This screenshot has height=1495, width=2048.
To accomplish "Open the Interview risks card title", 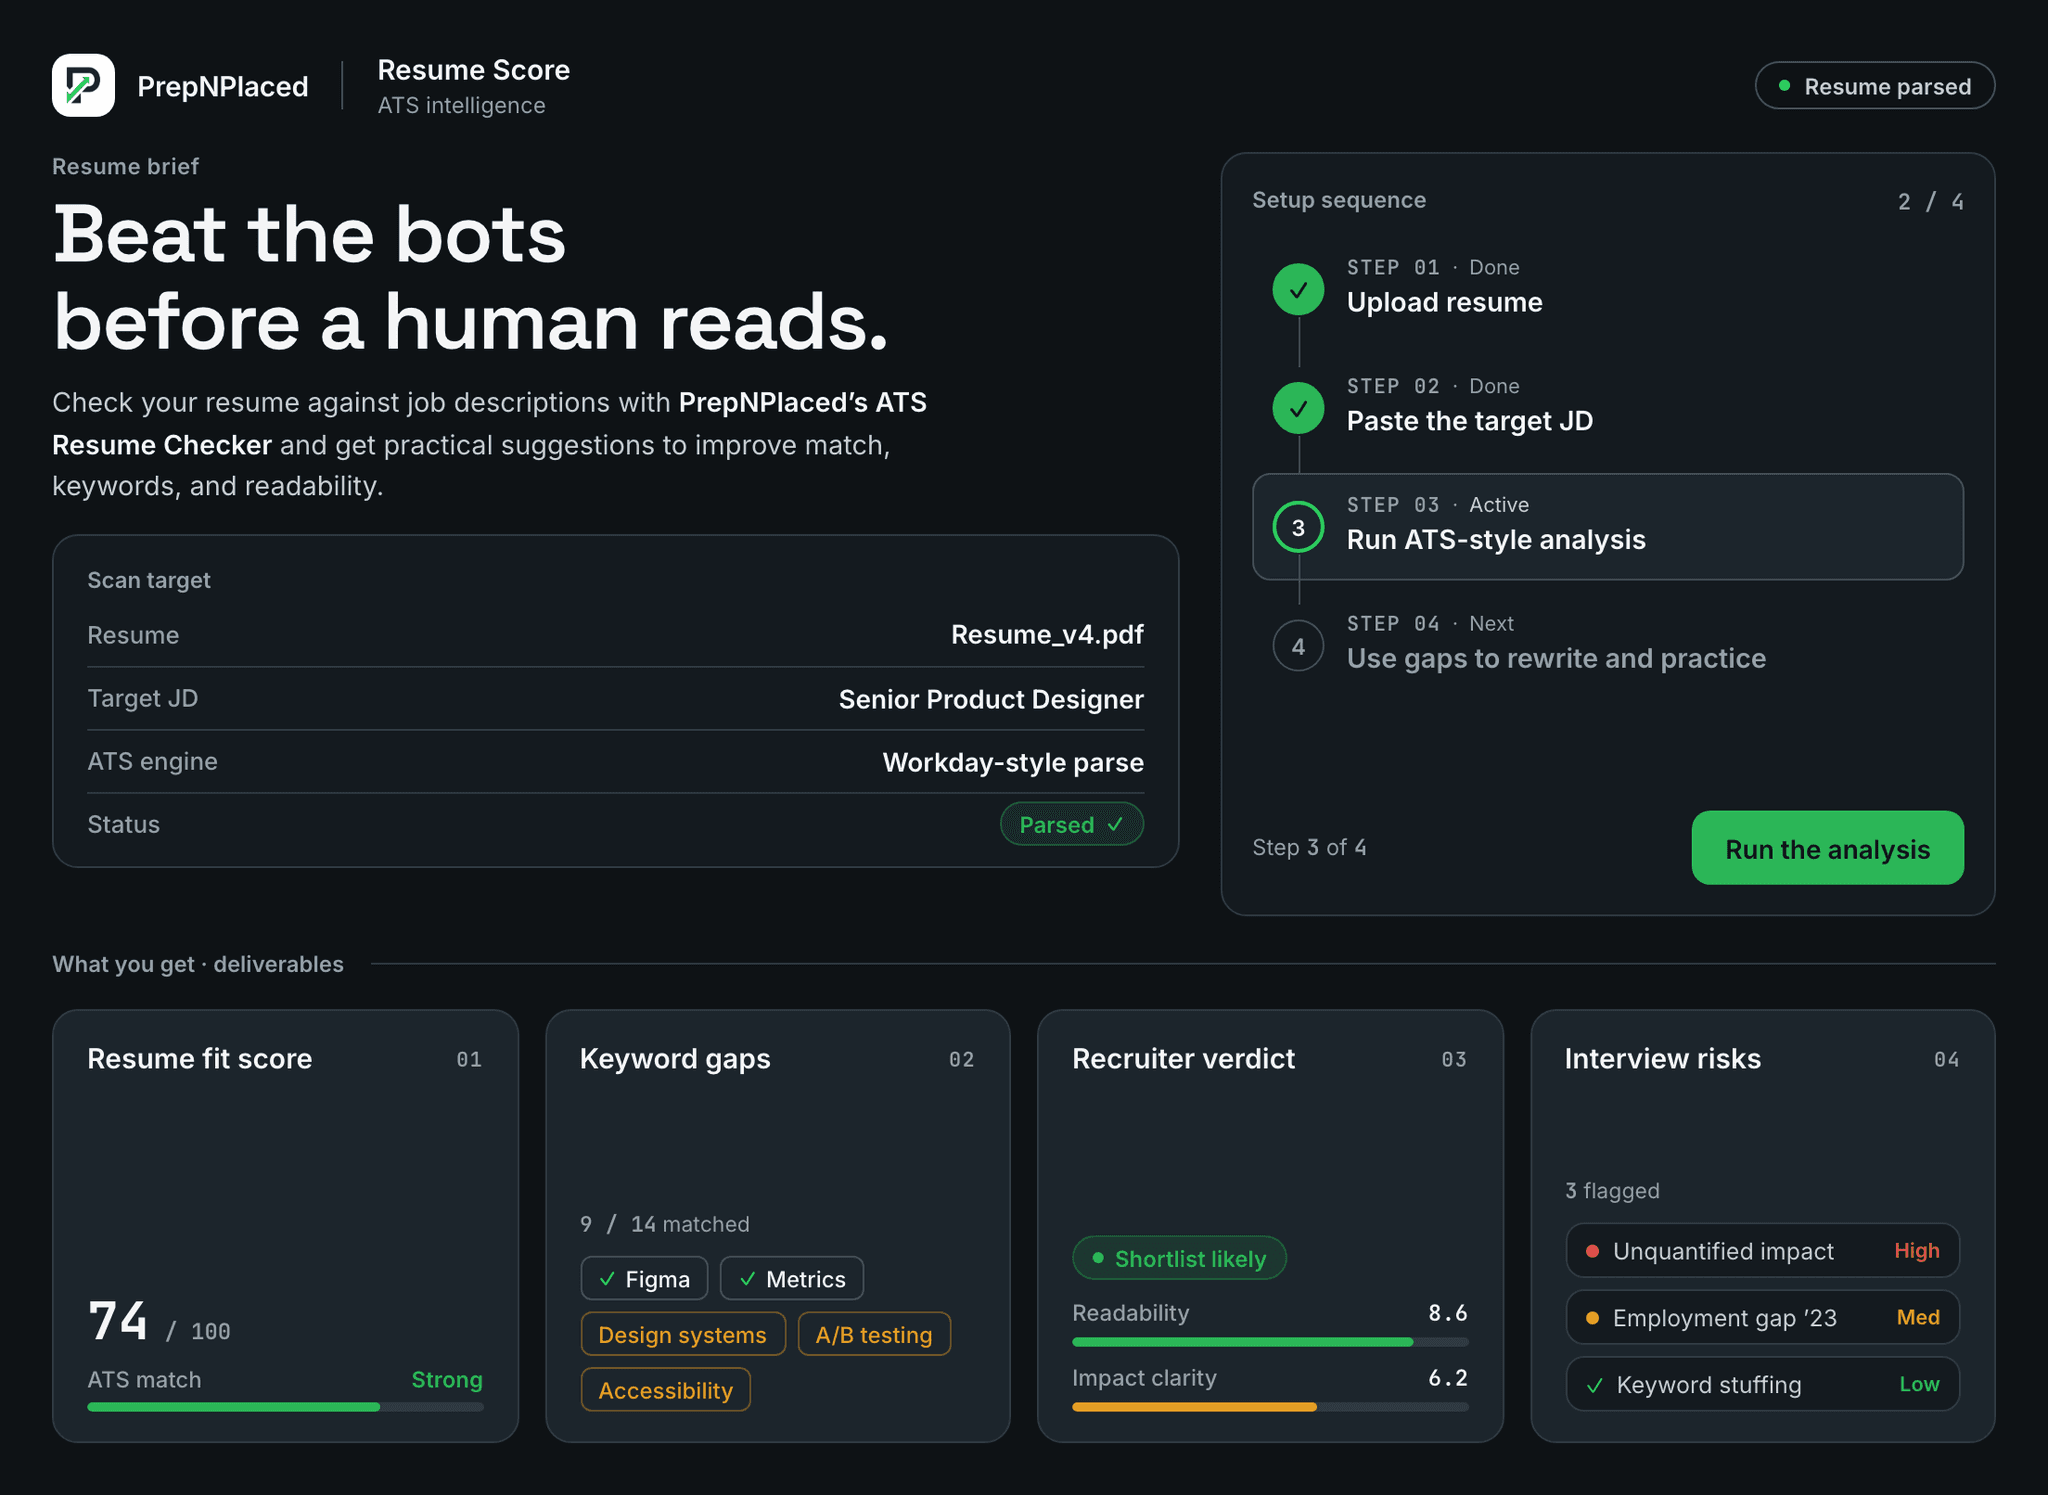I will (x=1662, y=1058).
